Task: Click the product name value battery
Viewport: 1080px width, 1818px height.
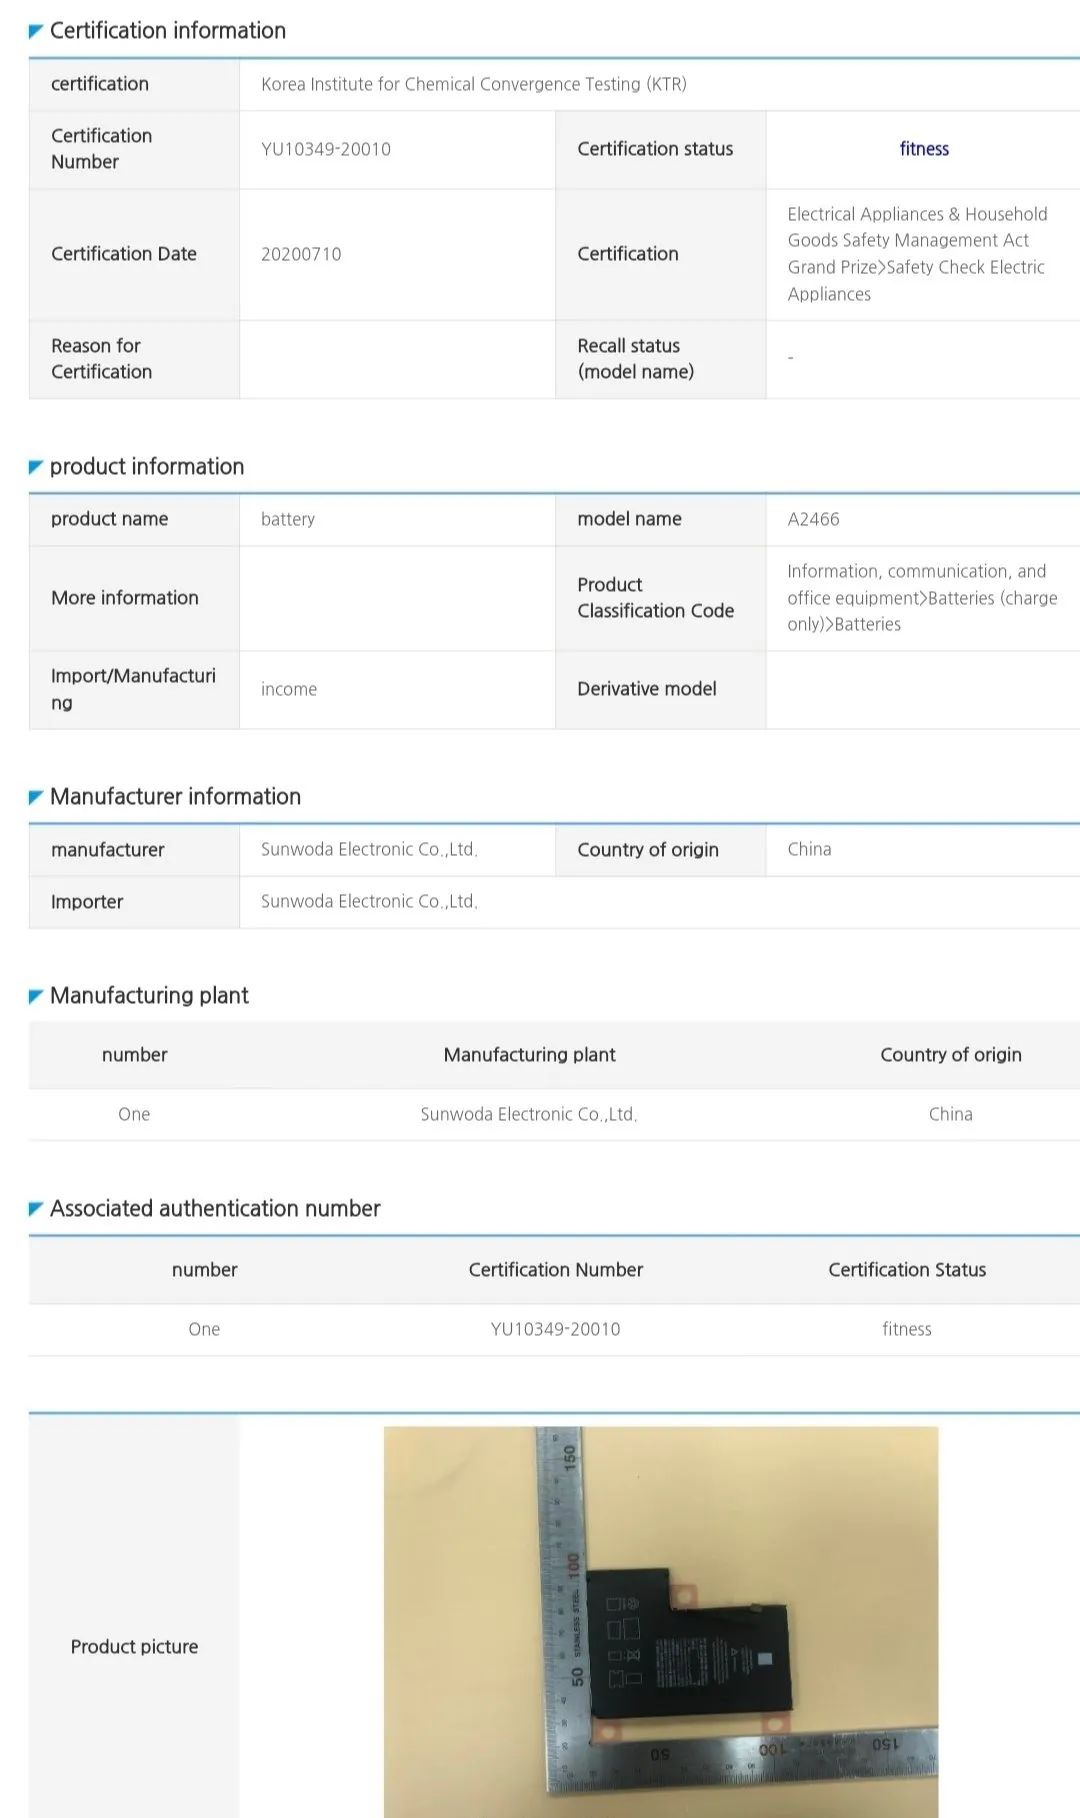Action: 288,519
